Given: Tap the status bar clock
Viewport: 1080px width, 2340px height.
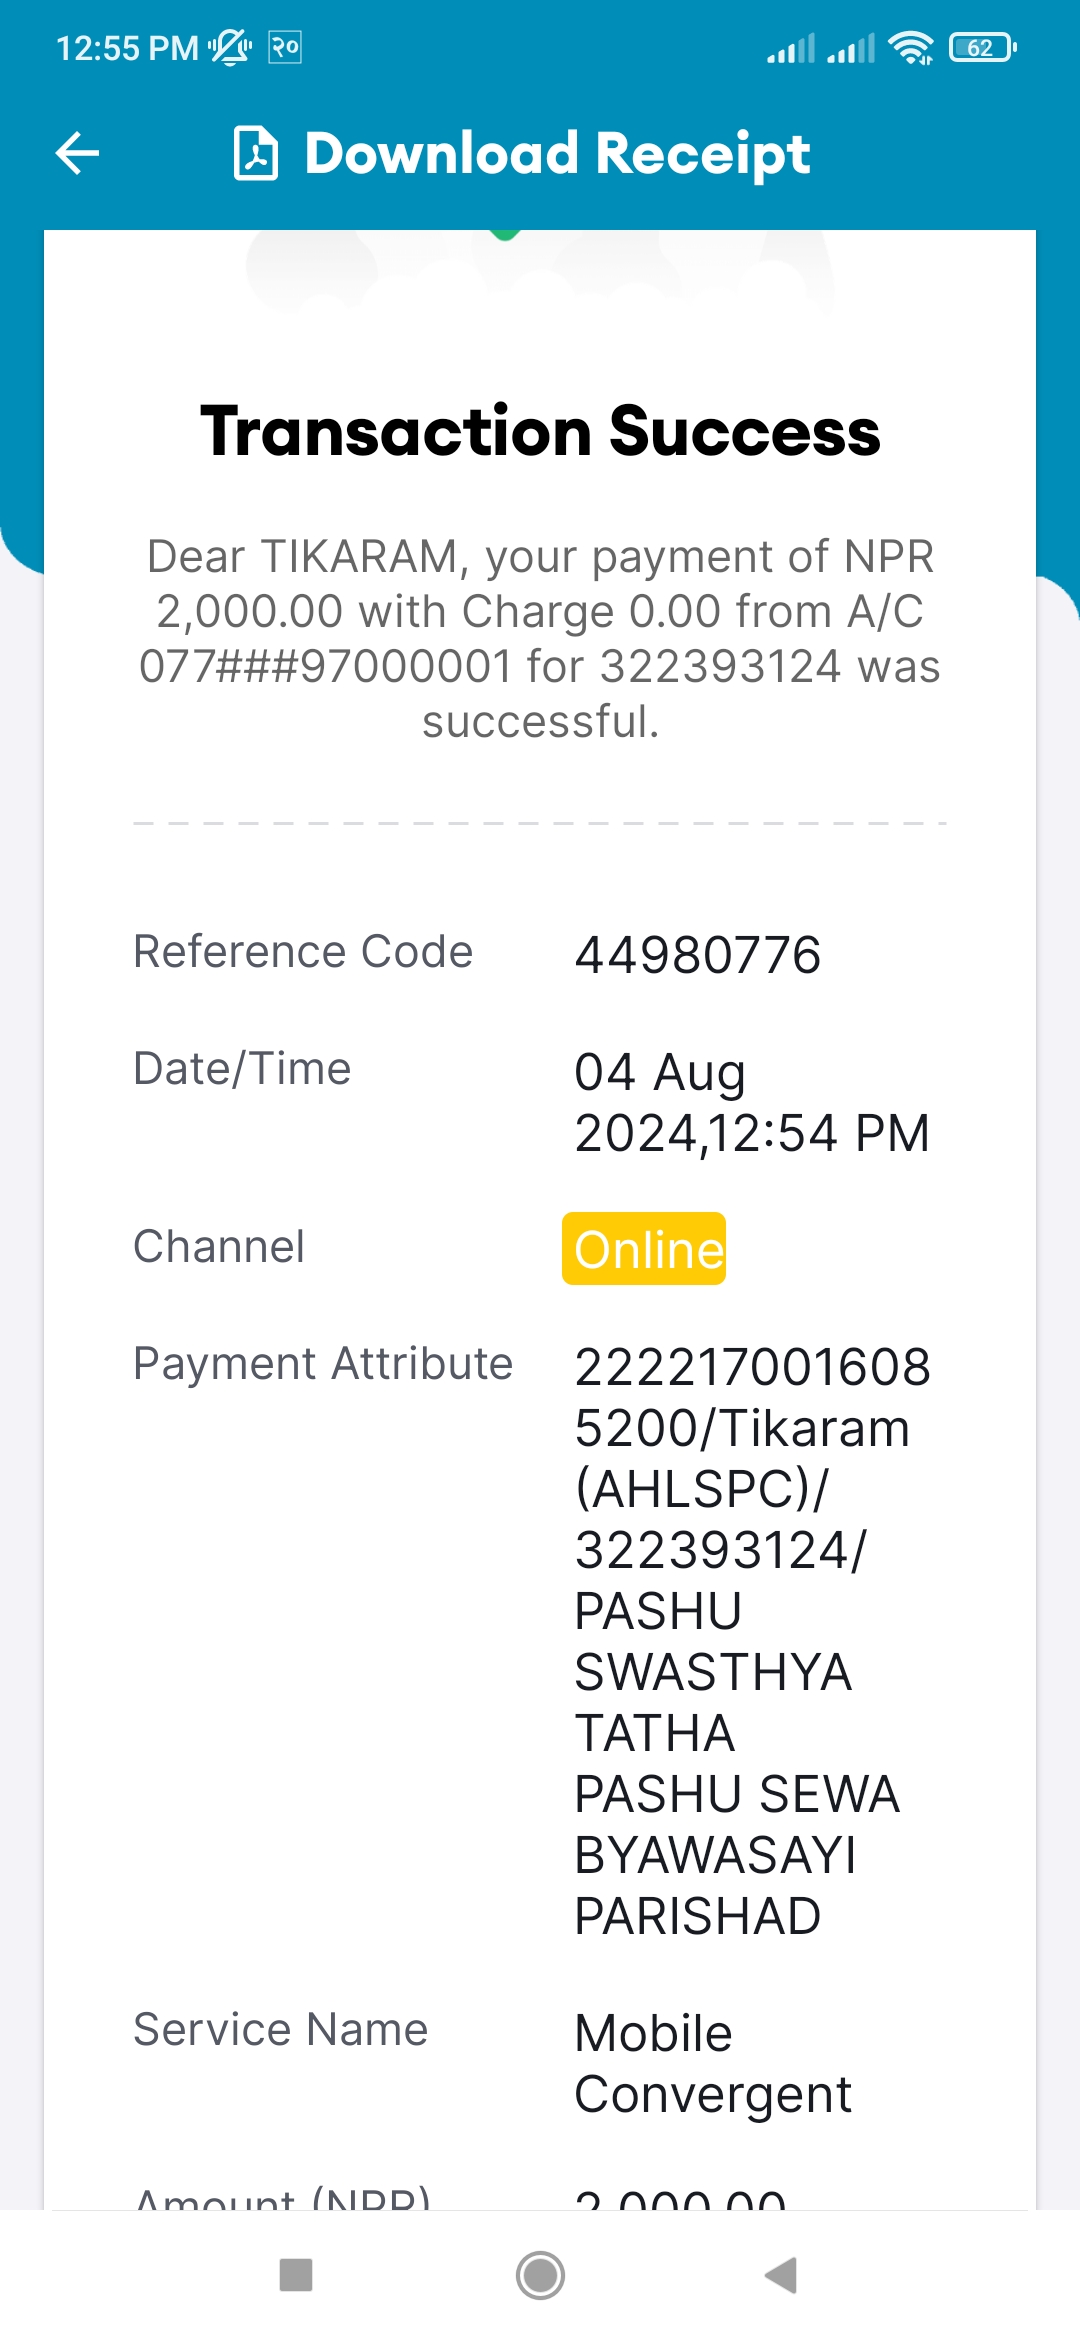Looking at the screenshot, I should pyautogui.click(x=127, y=48).
